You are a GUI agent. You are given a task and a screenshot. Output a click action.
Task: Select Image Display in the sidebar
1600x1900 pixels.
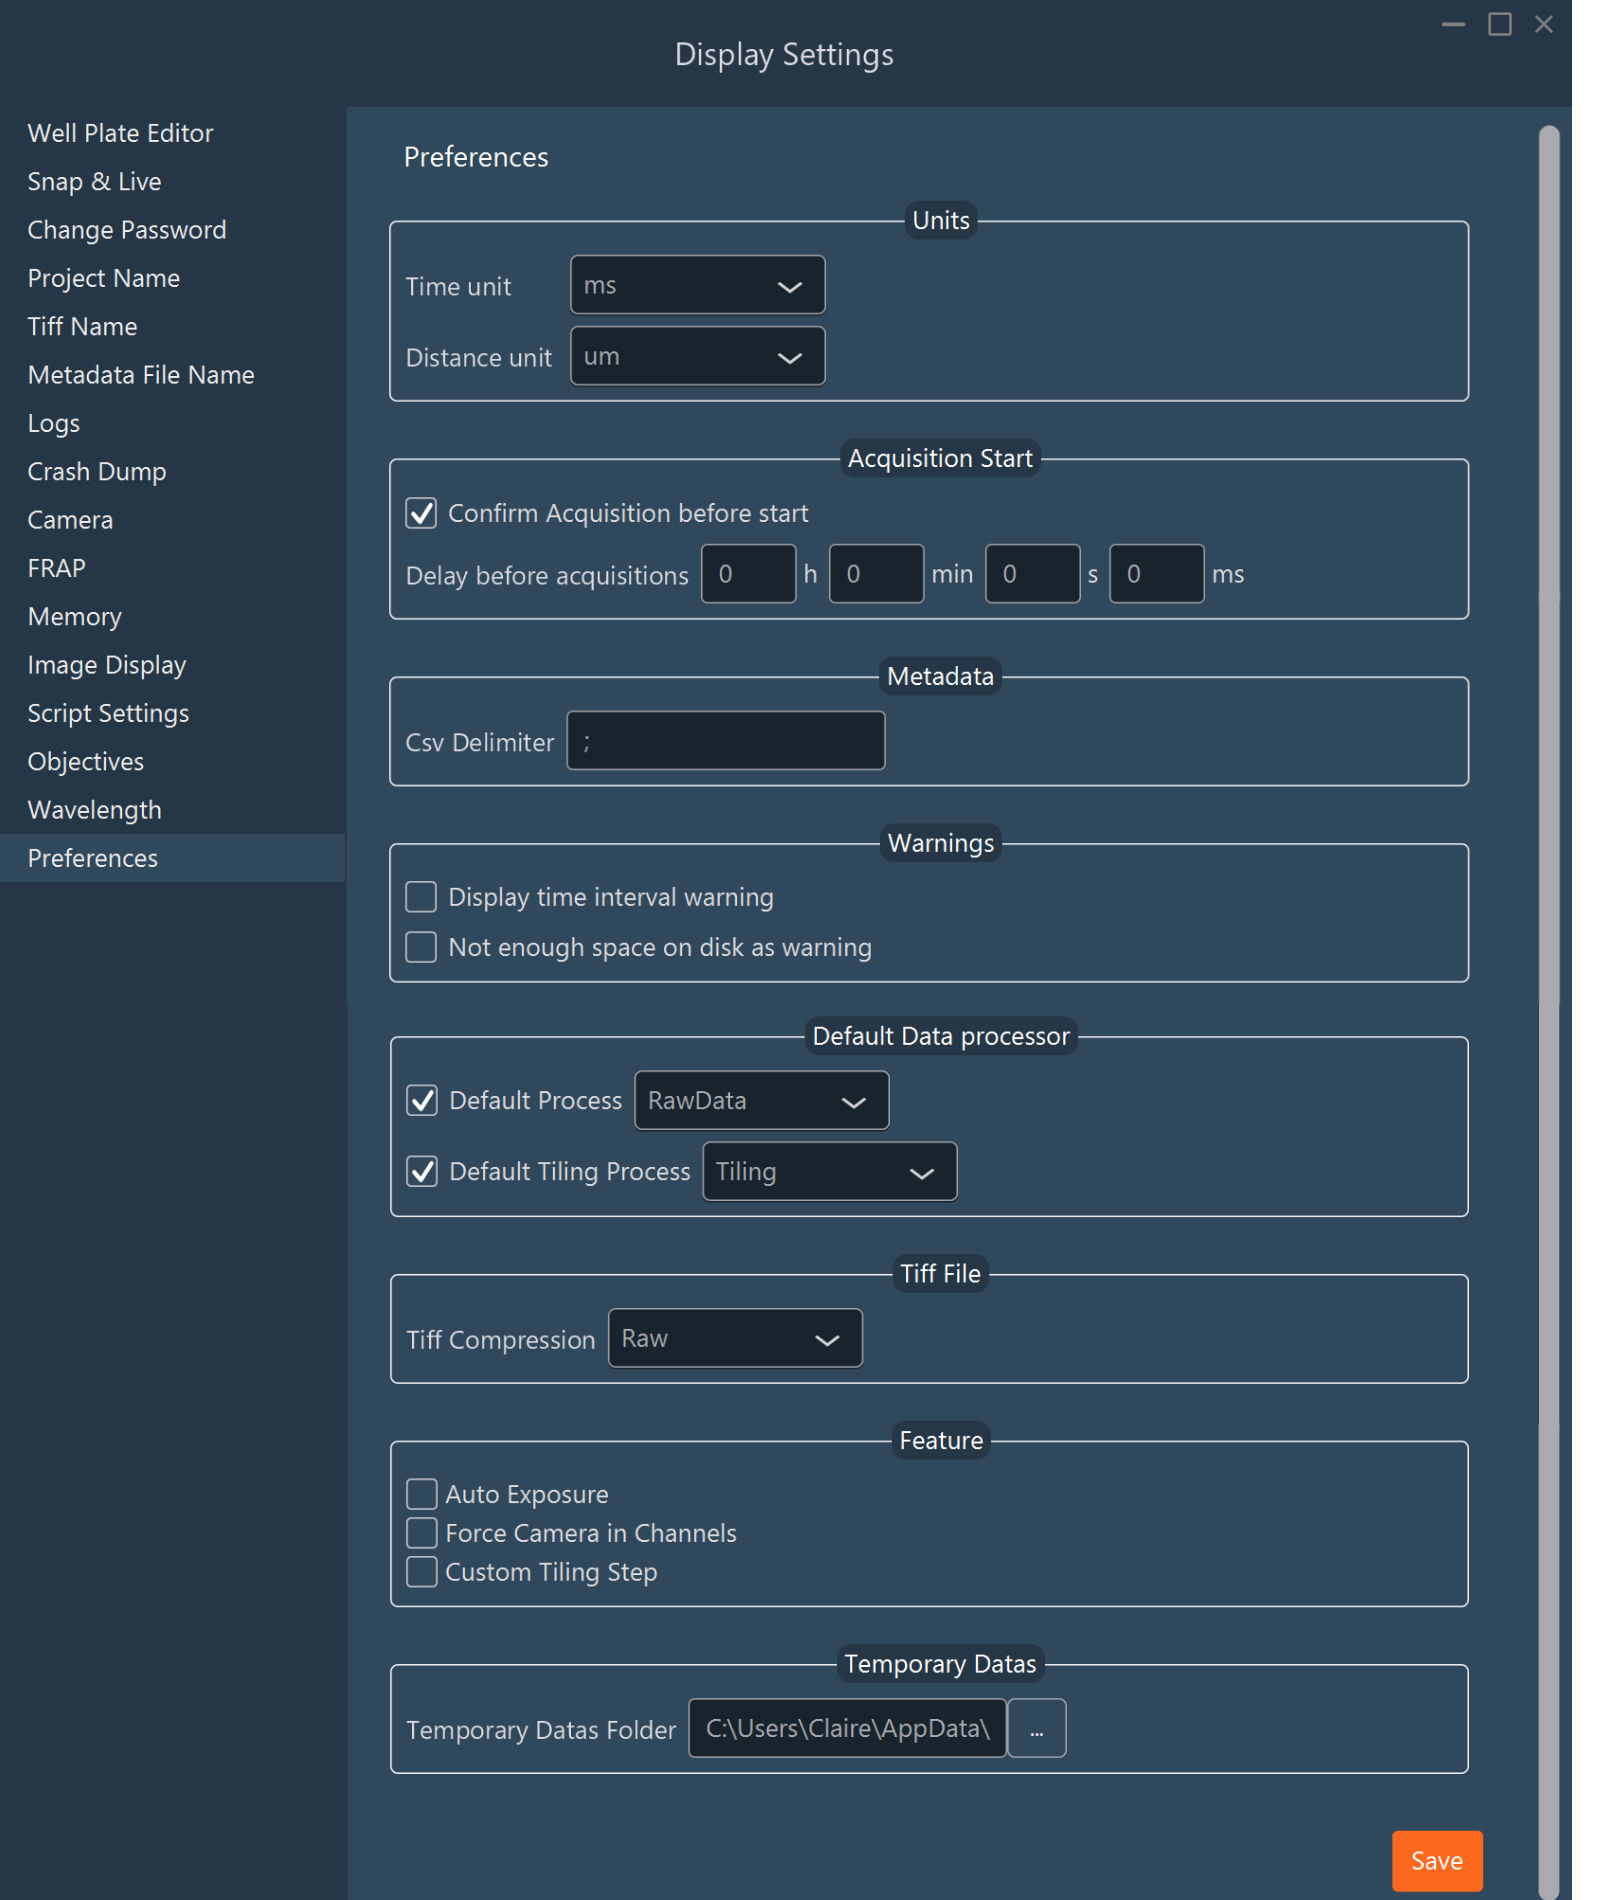106,665
